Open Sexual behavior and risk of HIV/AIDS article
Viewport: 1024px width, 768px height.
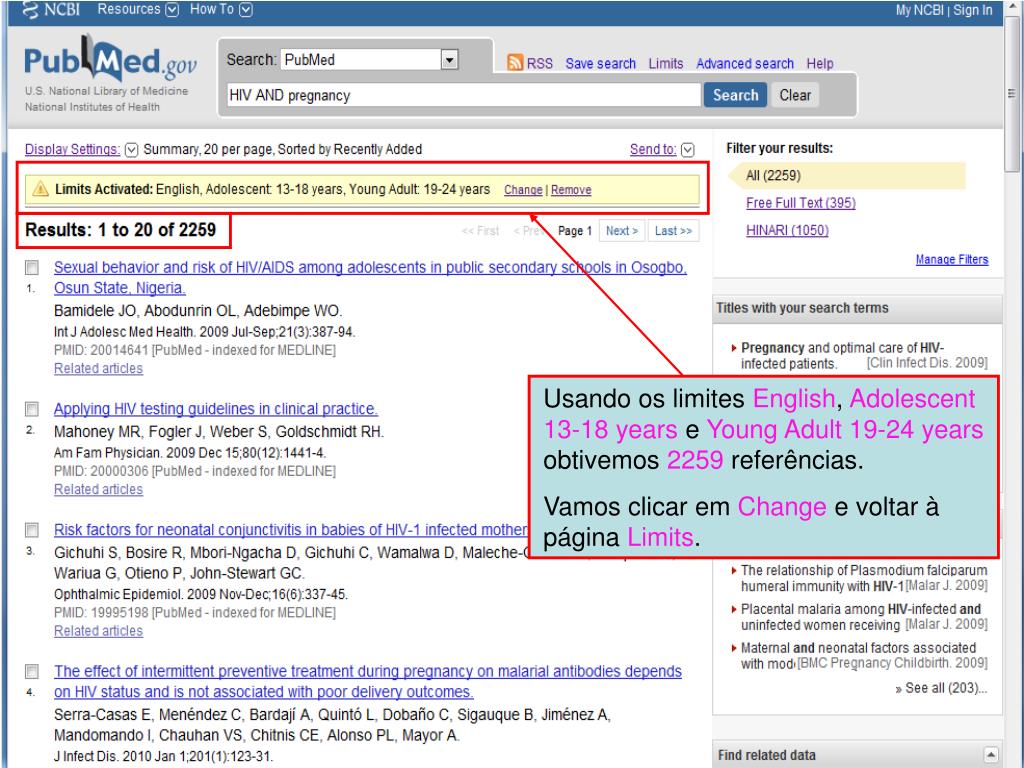pos(370,278)
